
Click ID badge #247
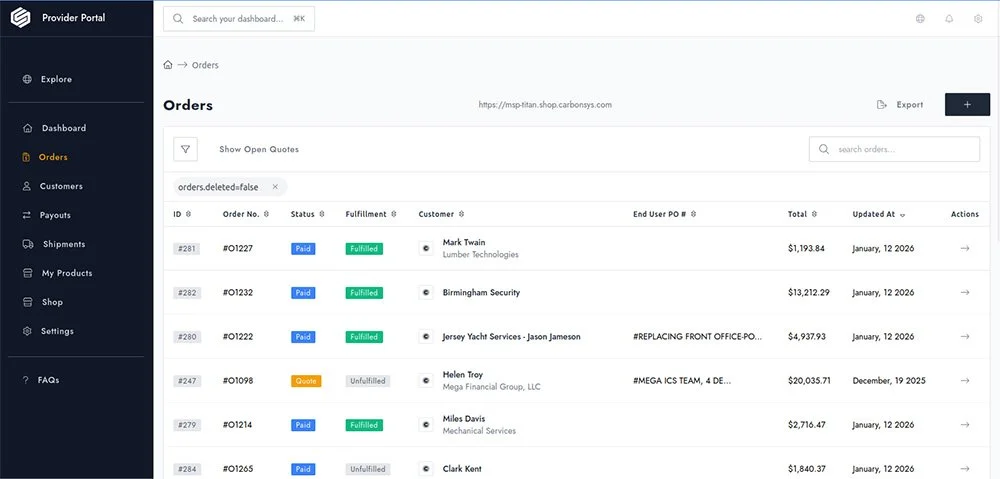(187, 381)
